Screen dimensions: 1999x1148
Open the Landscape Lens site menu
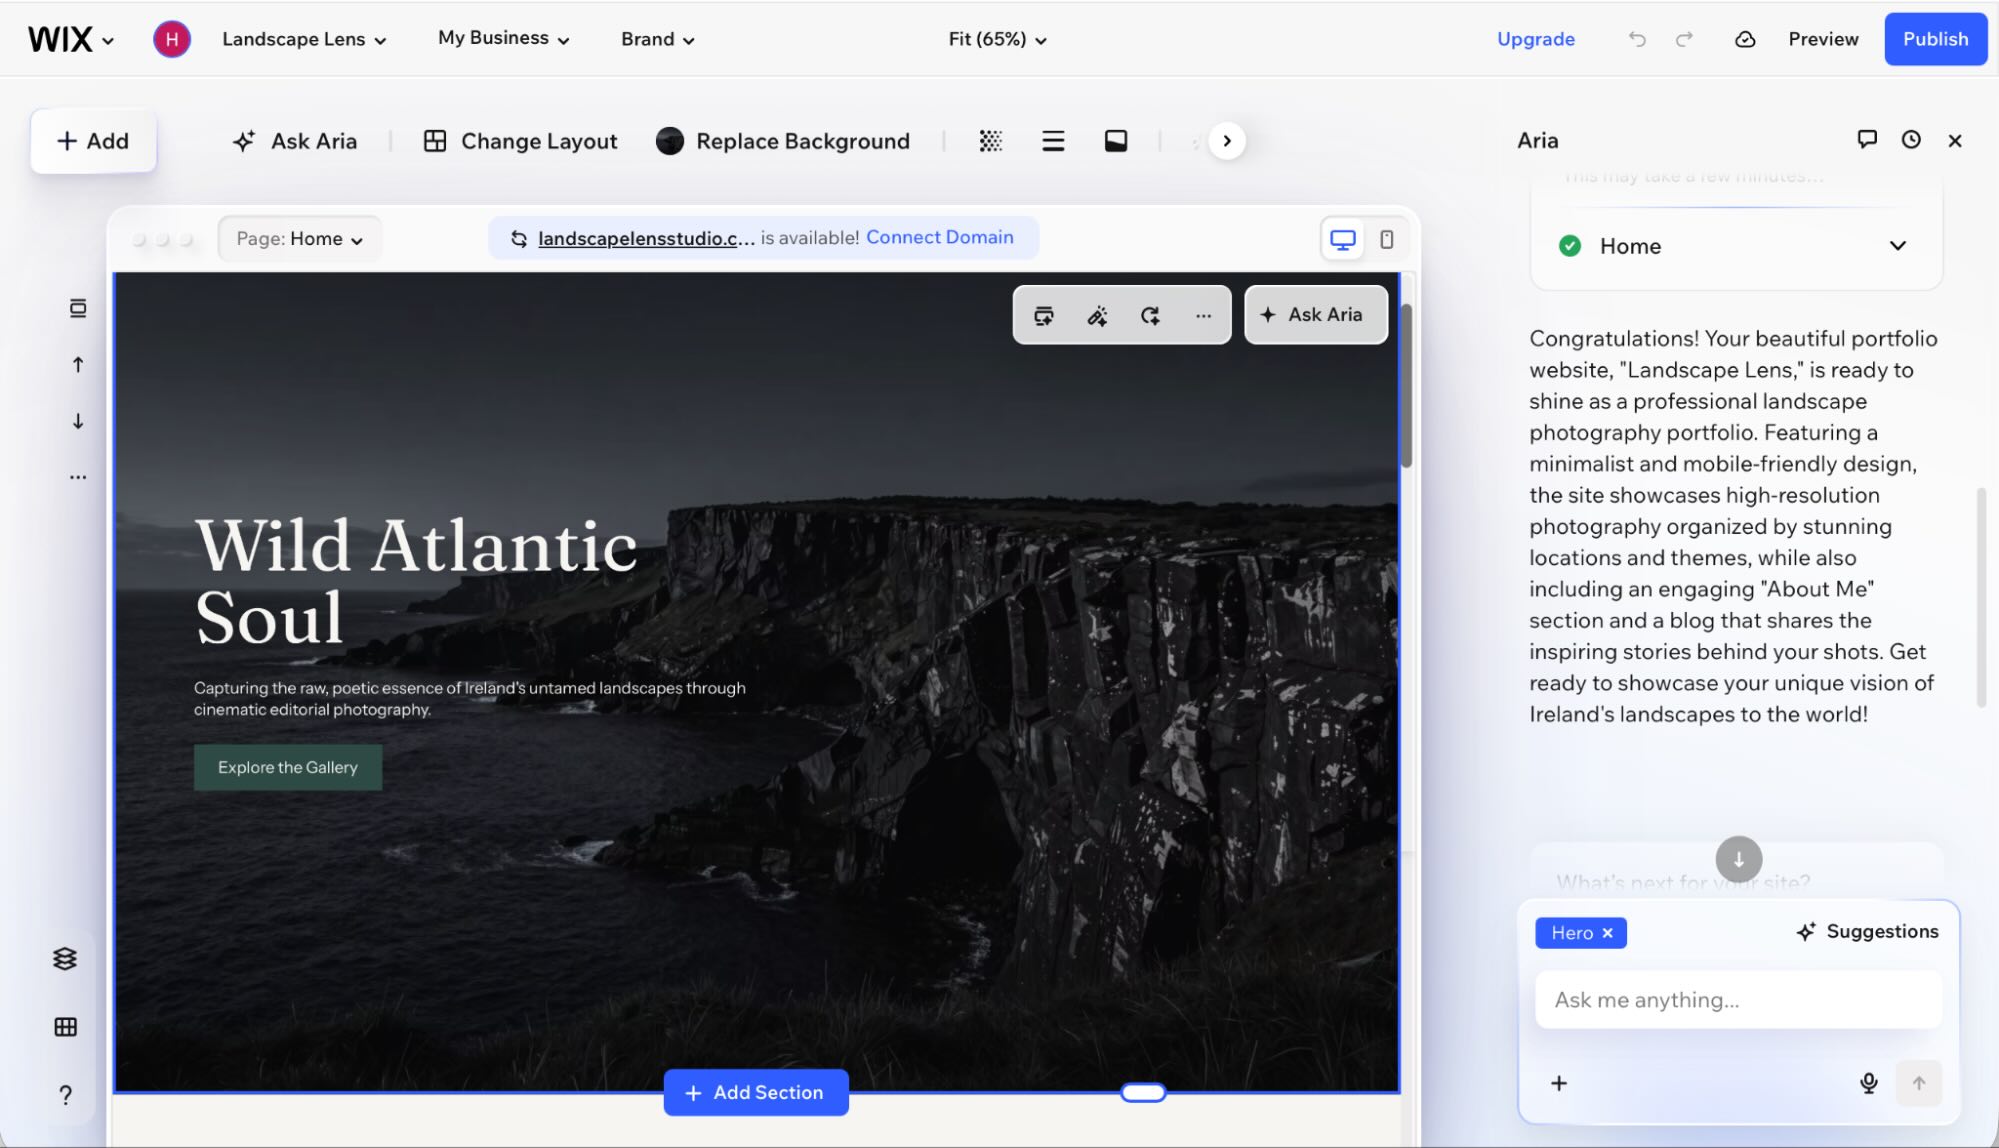click(x=304, y=39)
